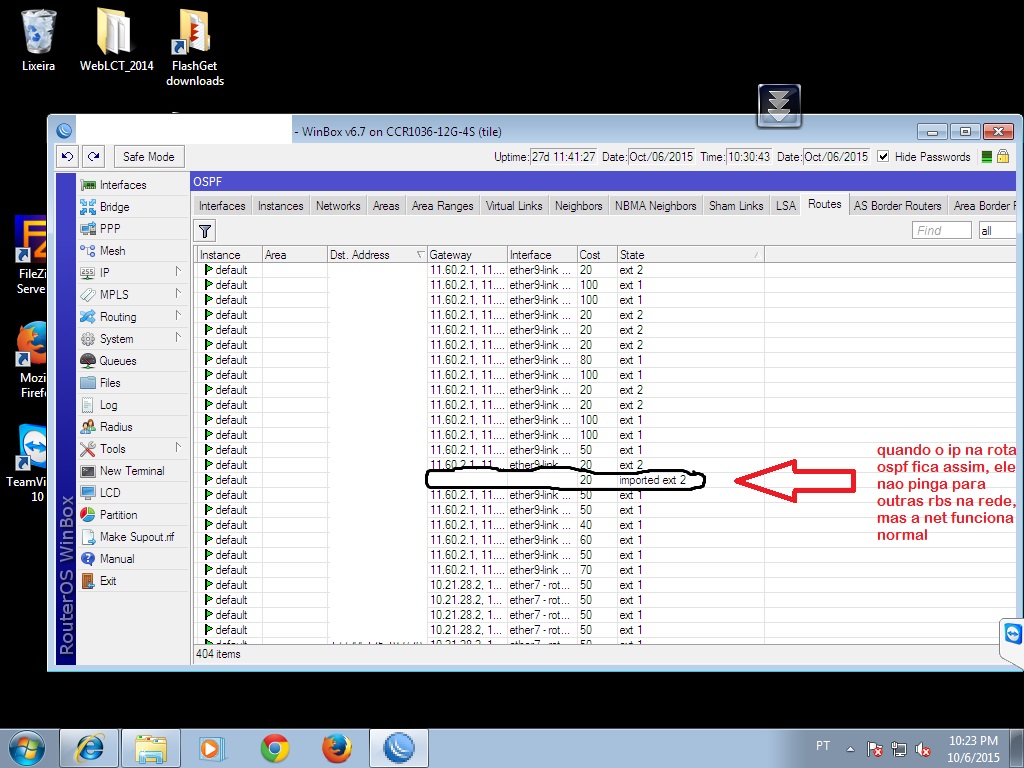This screenshot has height=768, width=1024.
Task: Switch to the Networks tab
Action: pos(338,206)
